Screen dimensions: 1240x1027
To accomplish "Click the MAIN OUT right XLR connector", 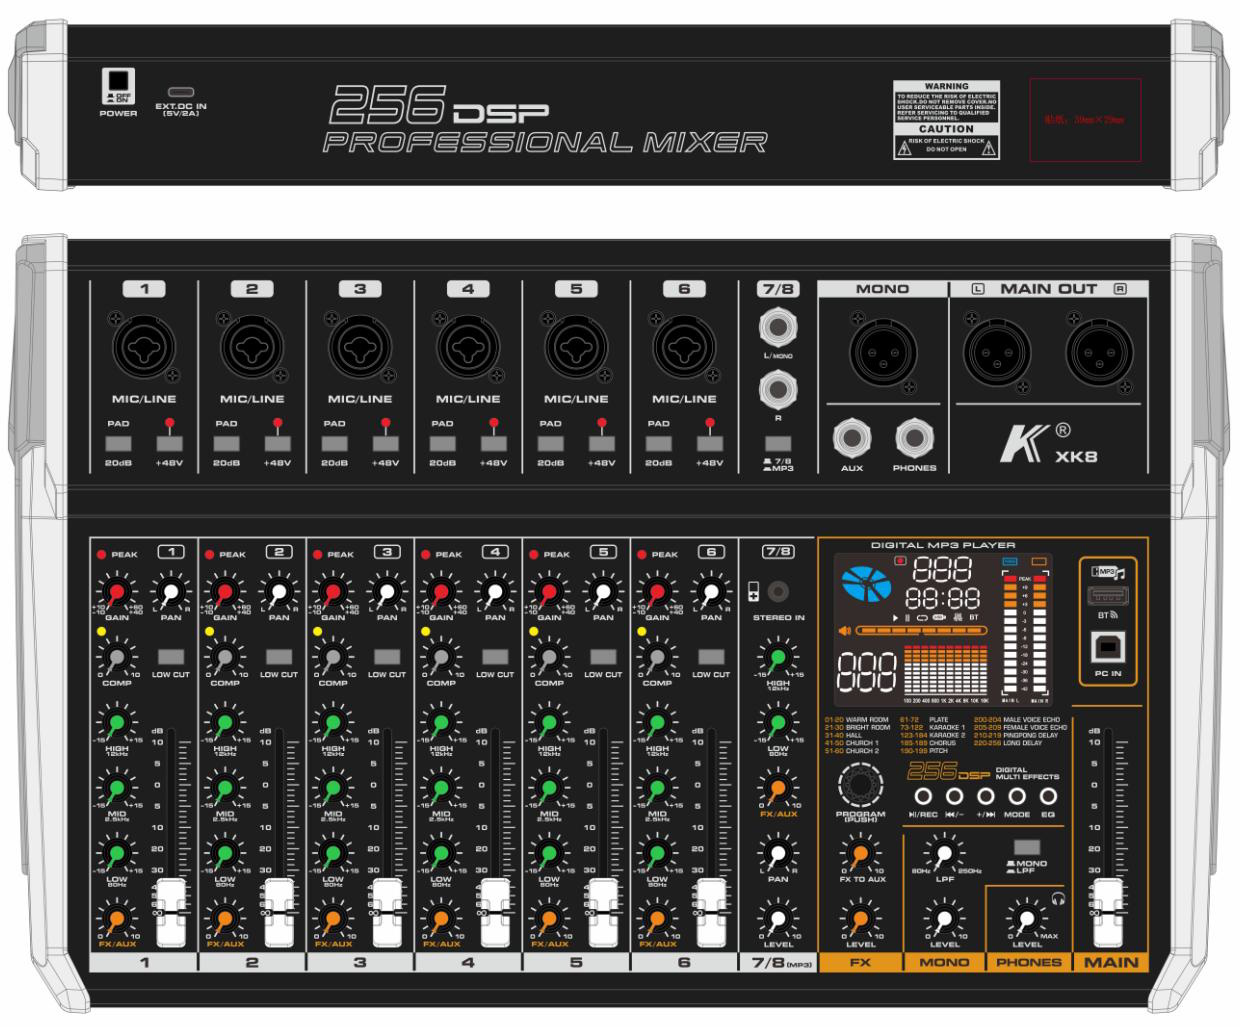I will (1099, 351).
